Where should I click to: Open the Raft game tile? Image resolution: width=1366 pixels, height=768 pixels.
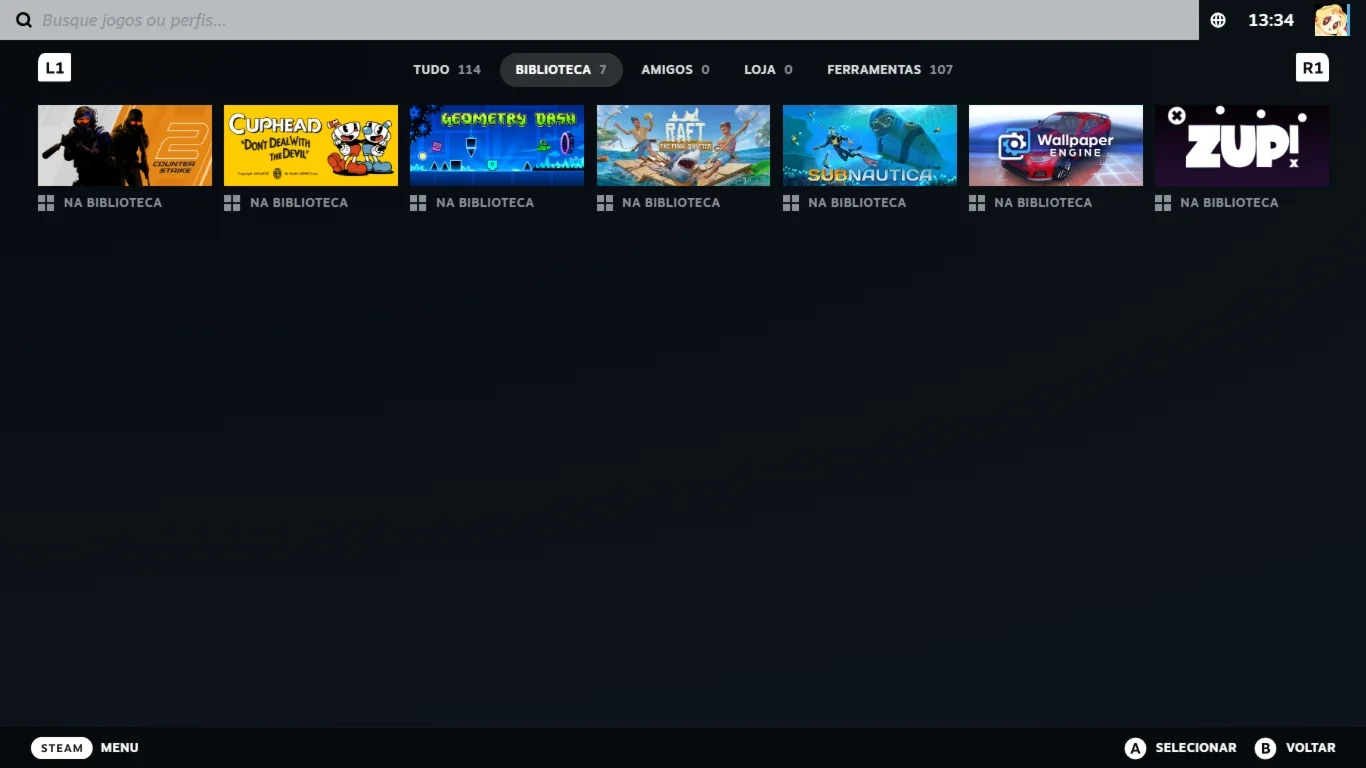(683, 145)
